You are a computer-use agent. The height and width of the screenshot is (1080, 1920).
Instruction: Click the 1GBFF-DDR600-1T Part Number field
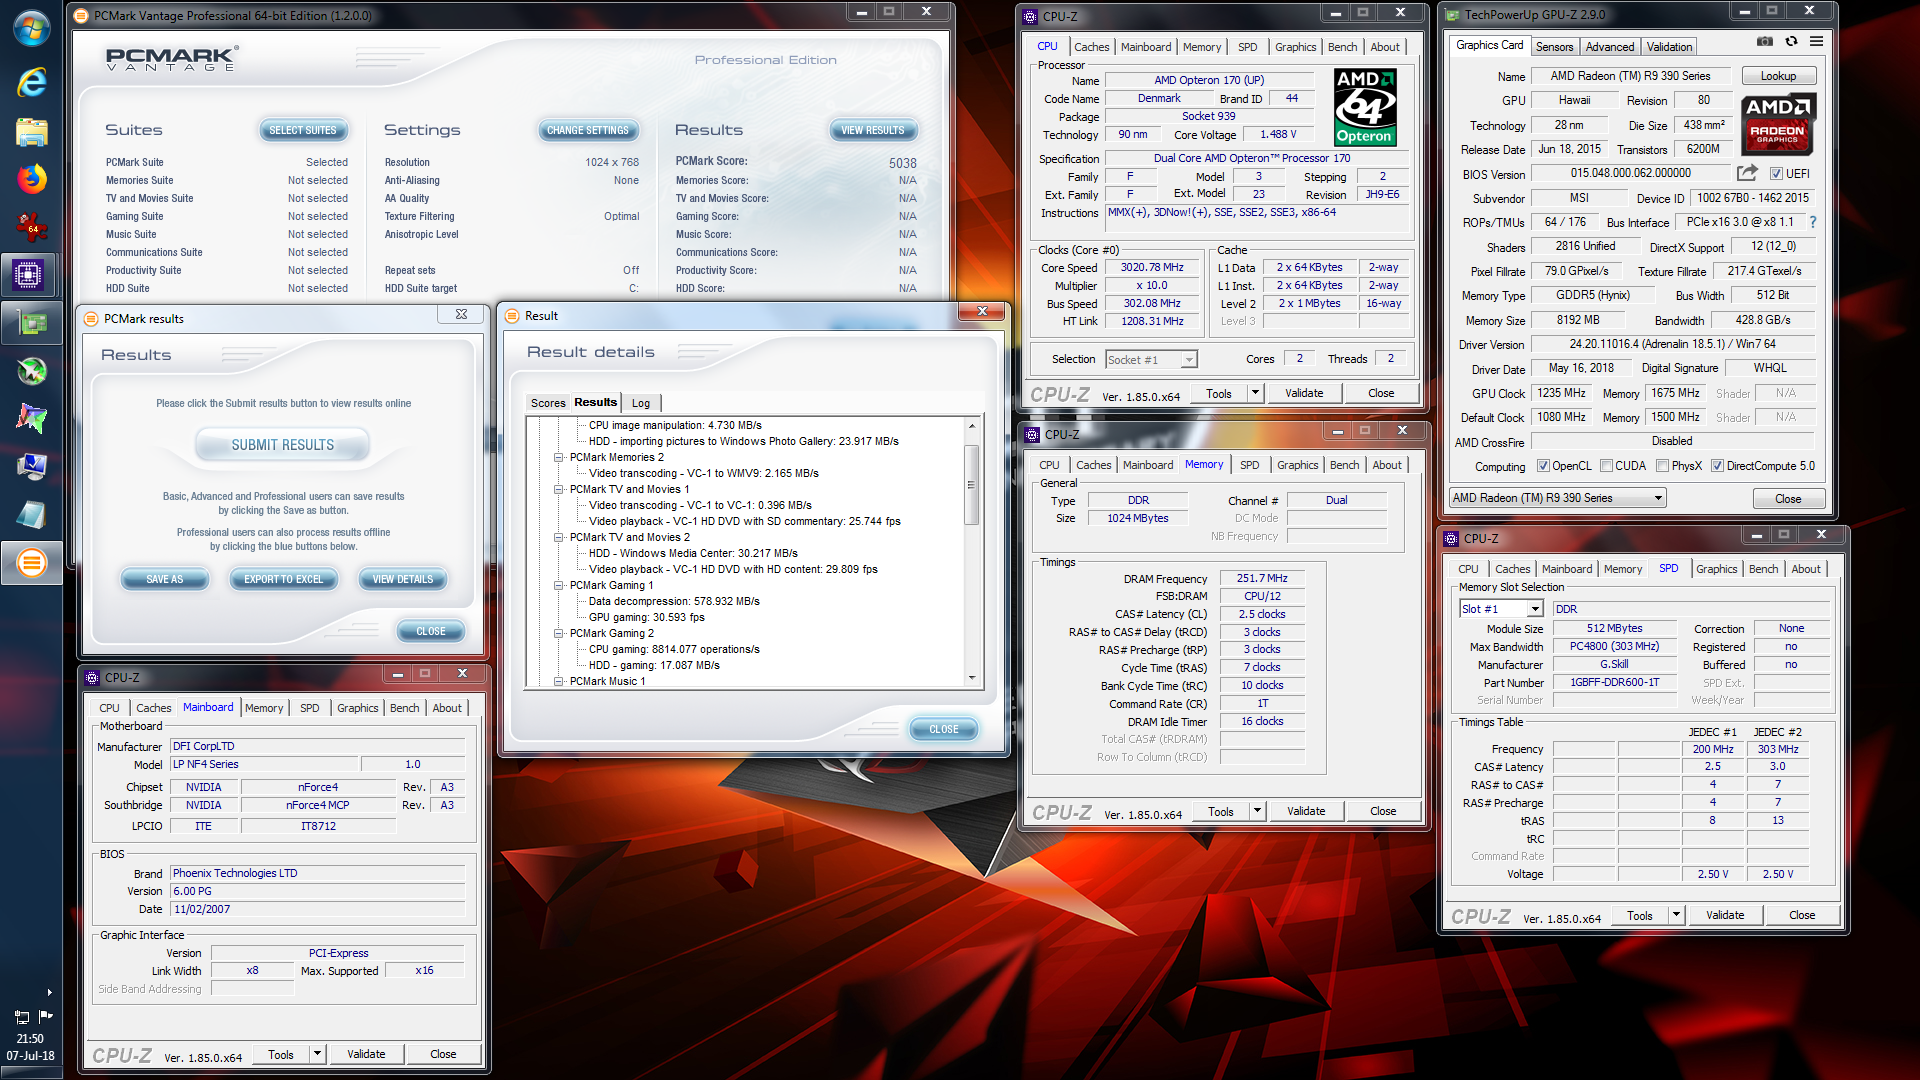[x=1614, y=683]
